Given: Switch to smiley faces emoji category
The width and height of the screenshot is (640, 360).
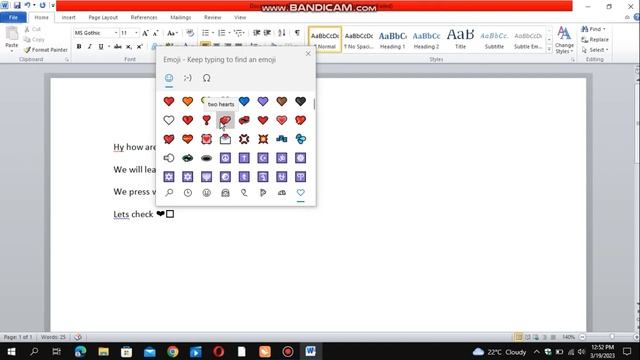Looking at the screenshot, I should 207,193.
